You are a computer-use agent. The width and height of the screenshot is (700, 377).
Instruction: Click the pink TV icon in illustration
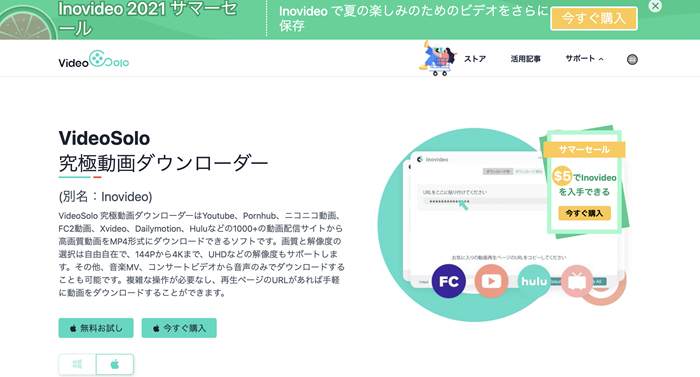click(577, 281)
